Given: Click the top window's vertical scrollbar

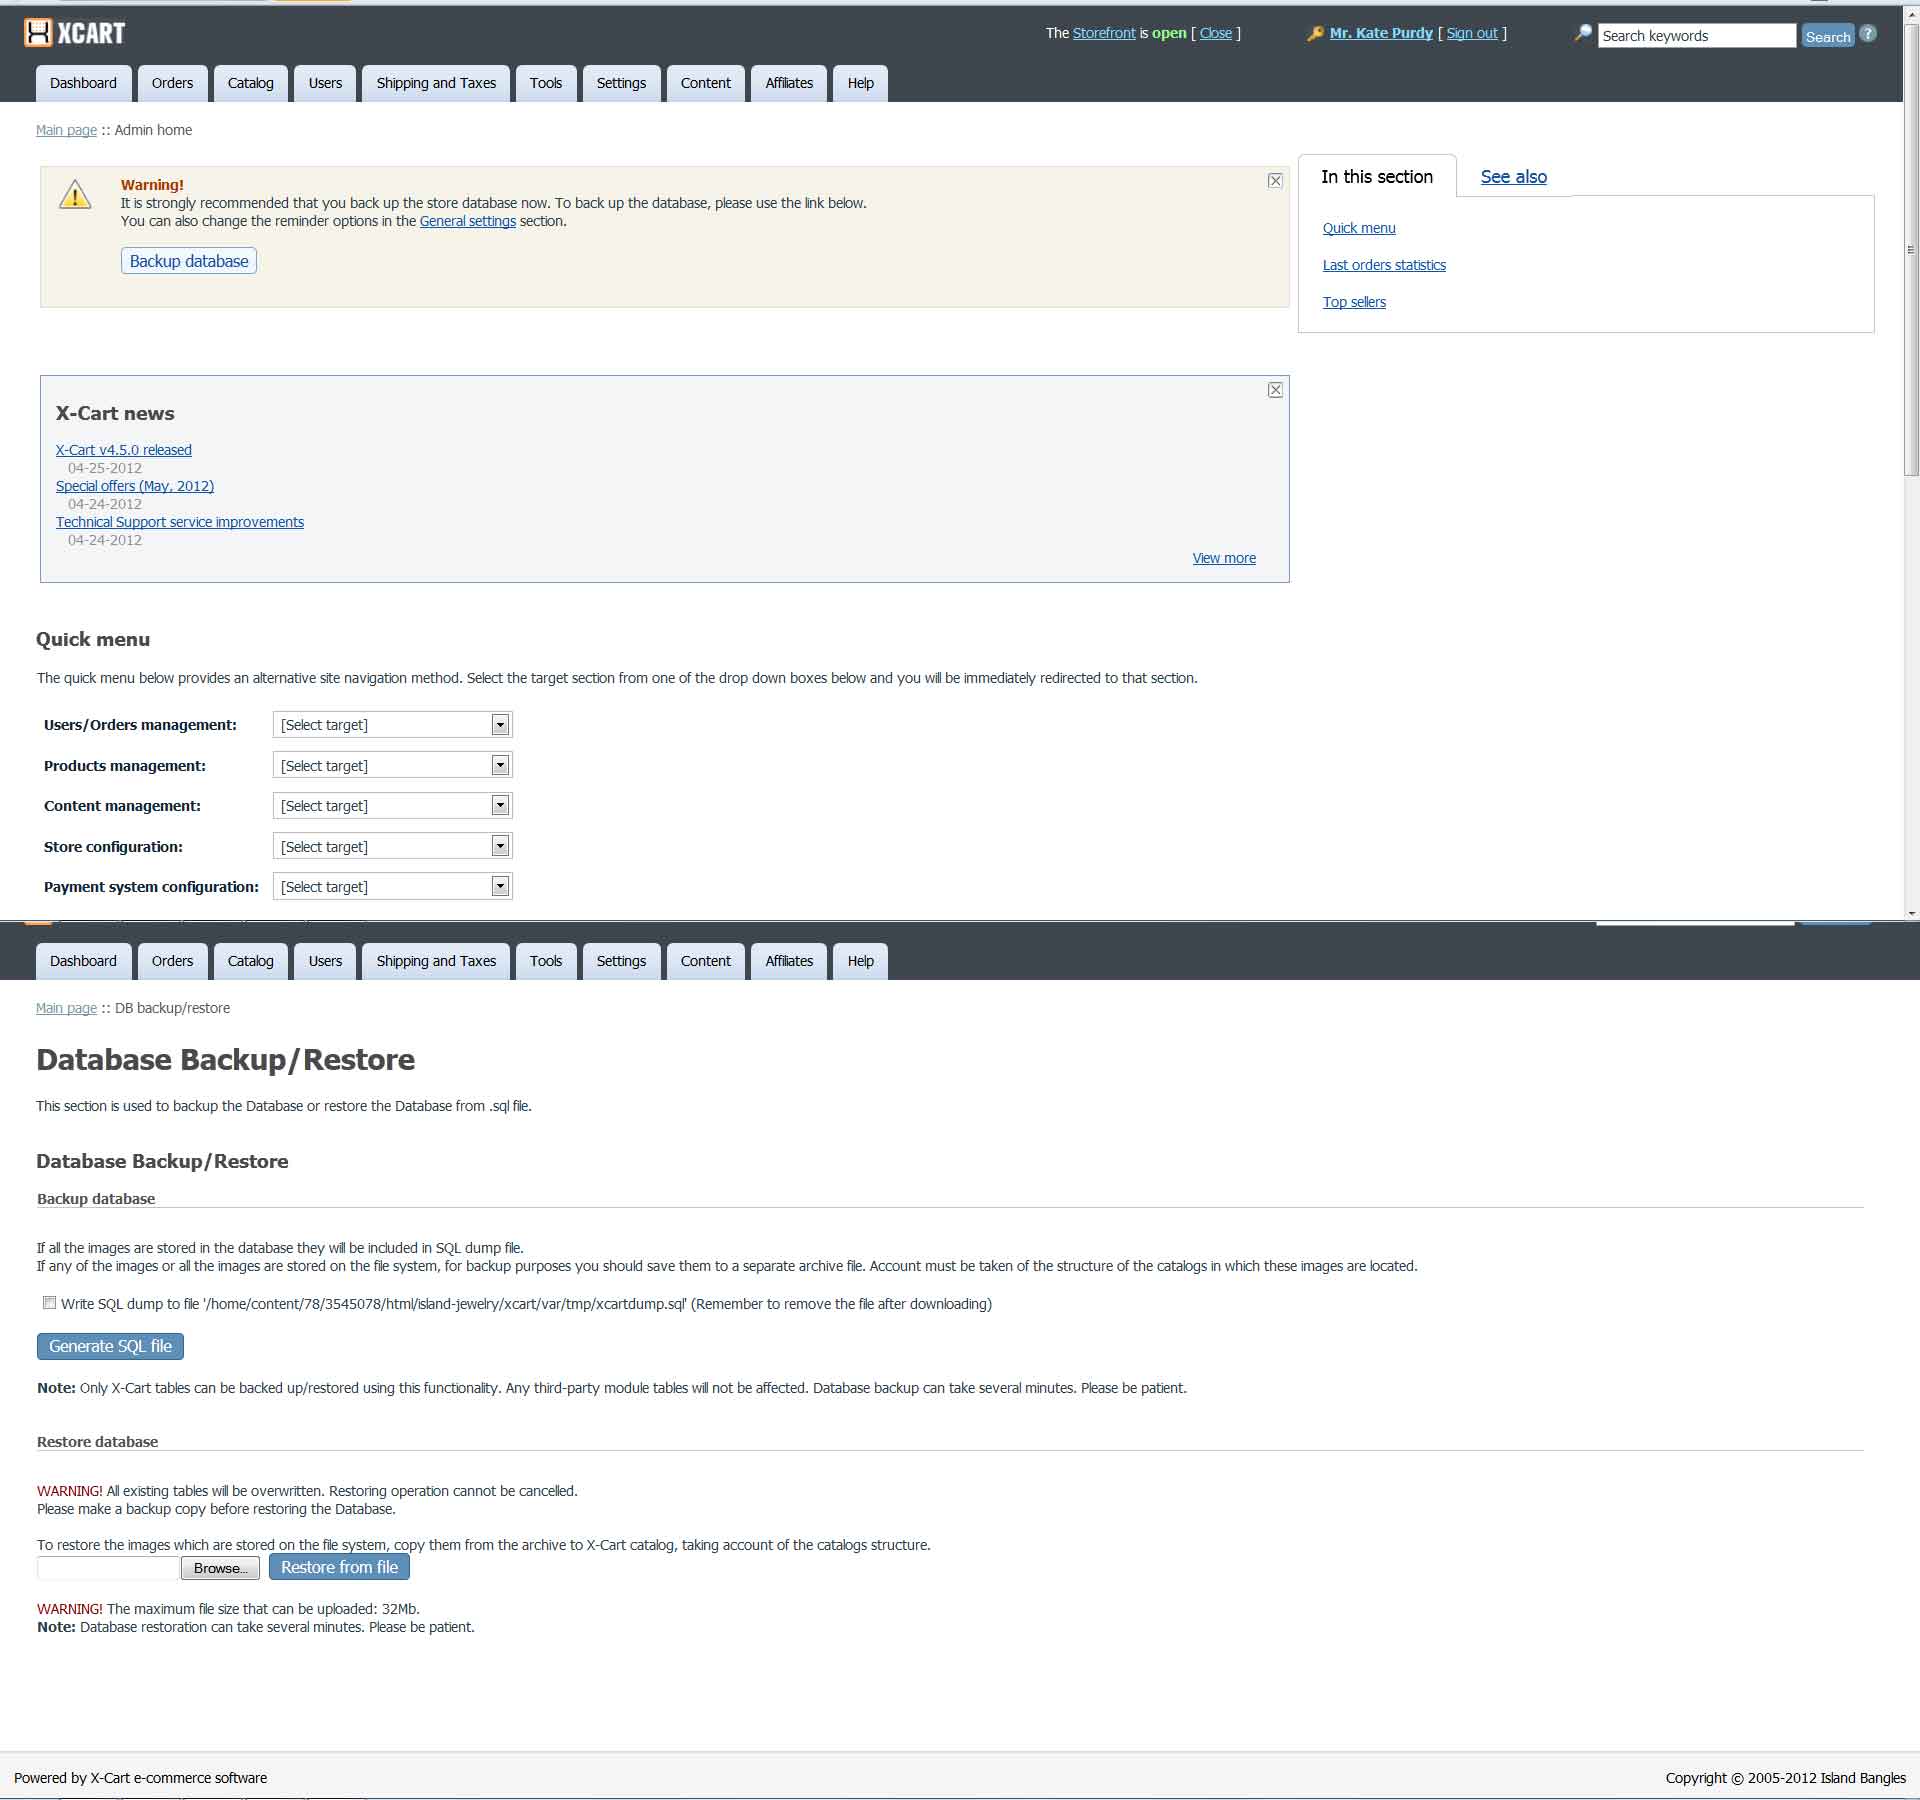Looking at the screenshot, I should (1910, 250).
